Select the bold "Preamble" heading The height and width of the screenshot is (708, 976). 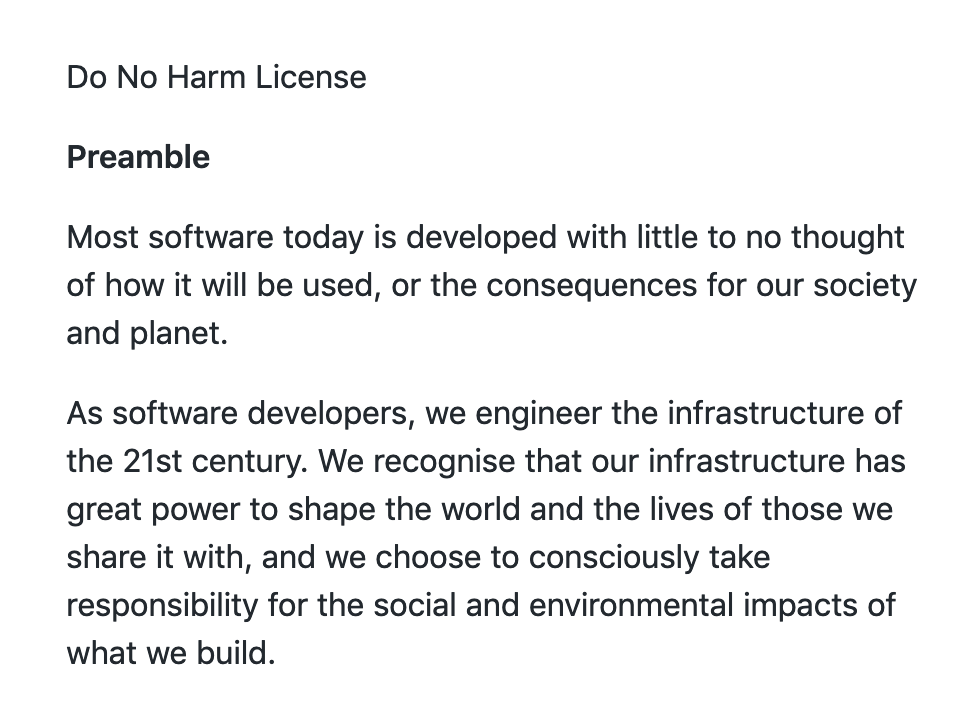pos(138,157)
